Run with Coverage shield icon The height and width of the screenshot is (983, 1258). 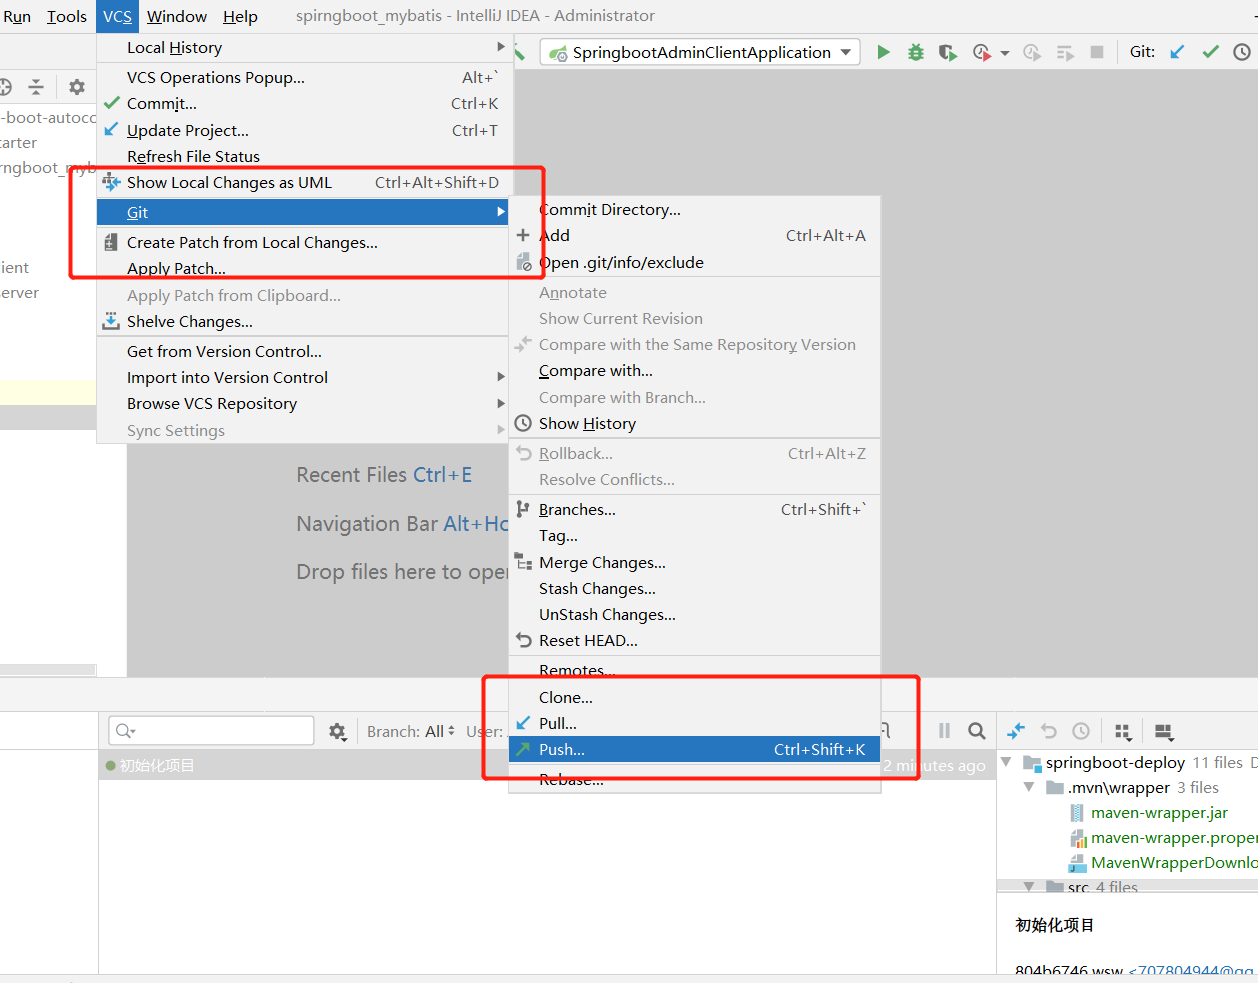coord(948,52)
